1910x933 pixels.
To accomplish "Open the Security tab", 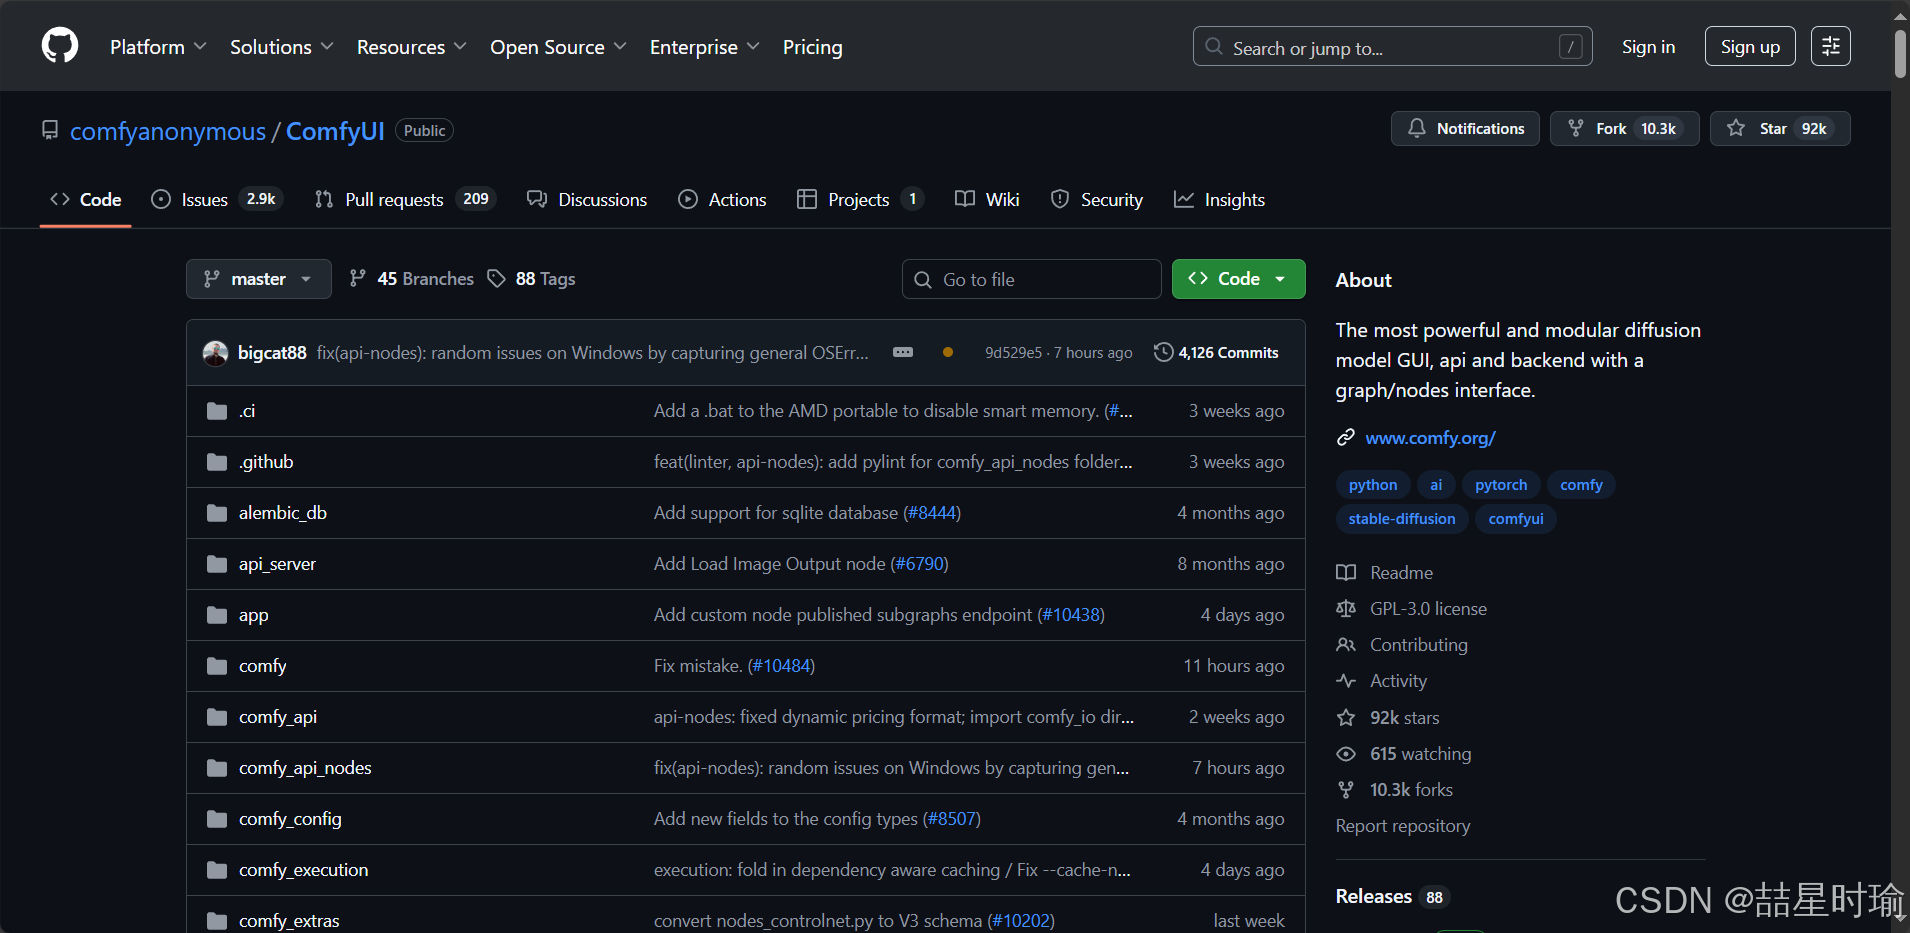I will tap(1096, 199).
